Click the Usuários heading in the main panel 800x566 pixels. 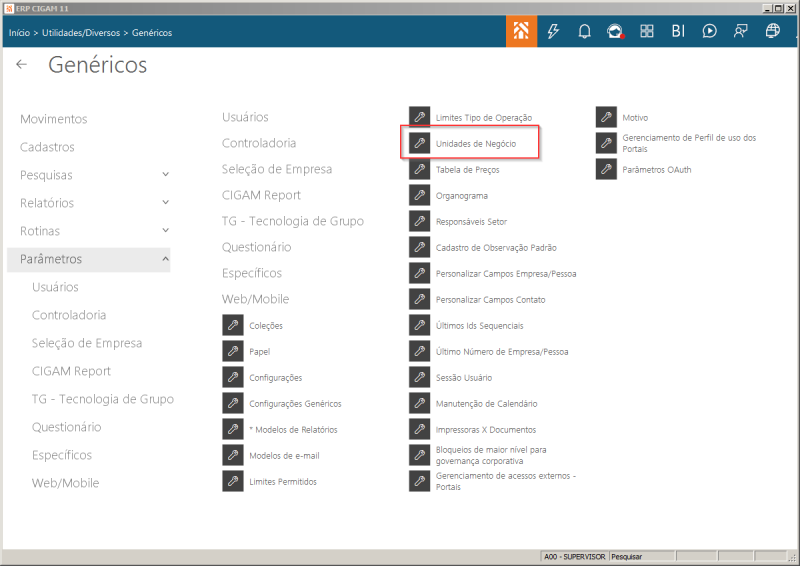tap(245, 117)
